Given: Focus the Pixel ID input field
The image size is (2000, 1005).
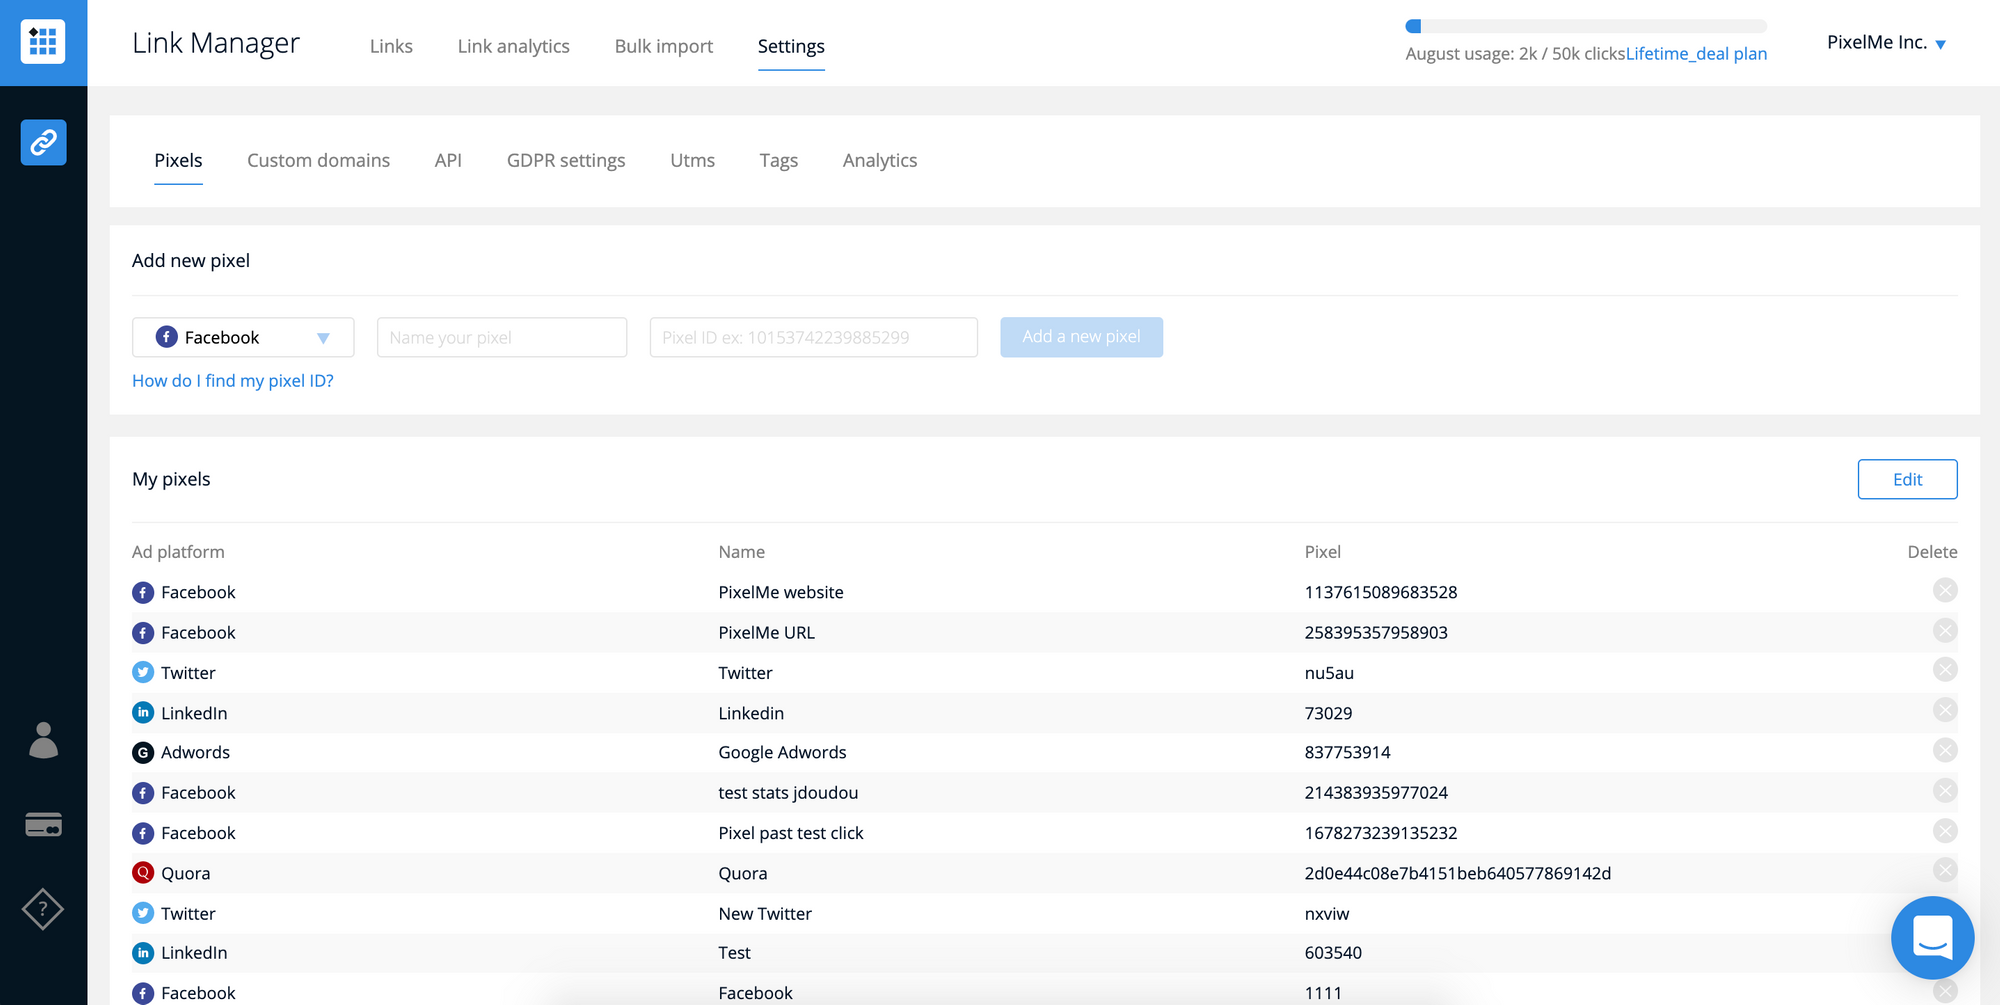Looking at the screenshot, I should 813,337.
